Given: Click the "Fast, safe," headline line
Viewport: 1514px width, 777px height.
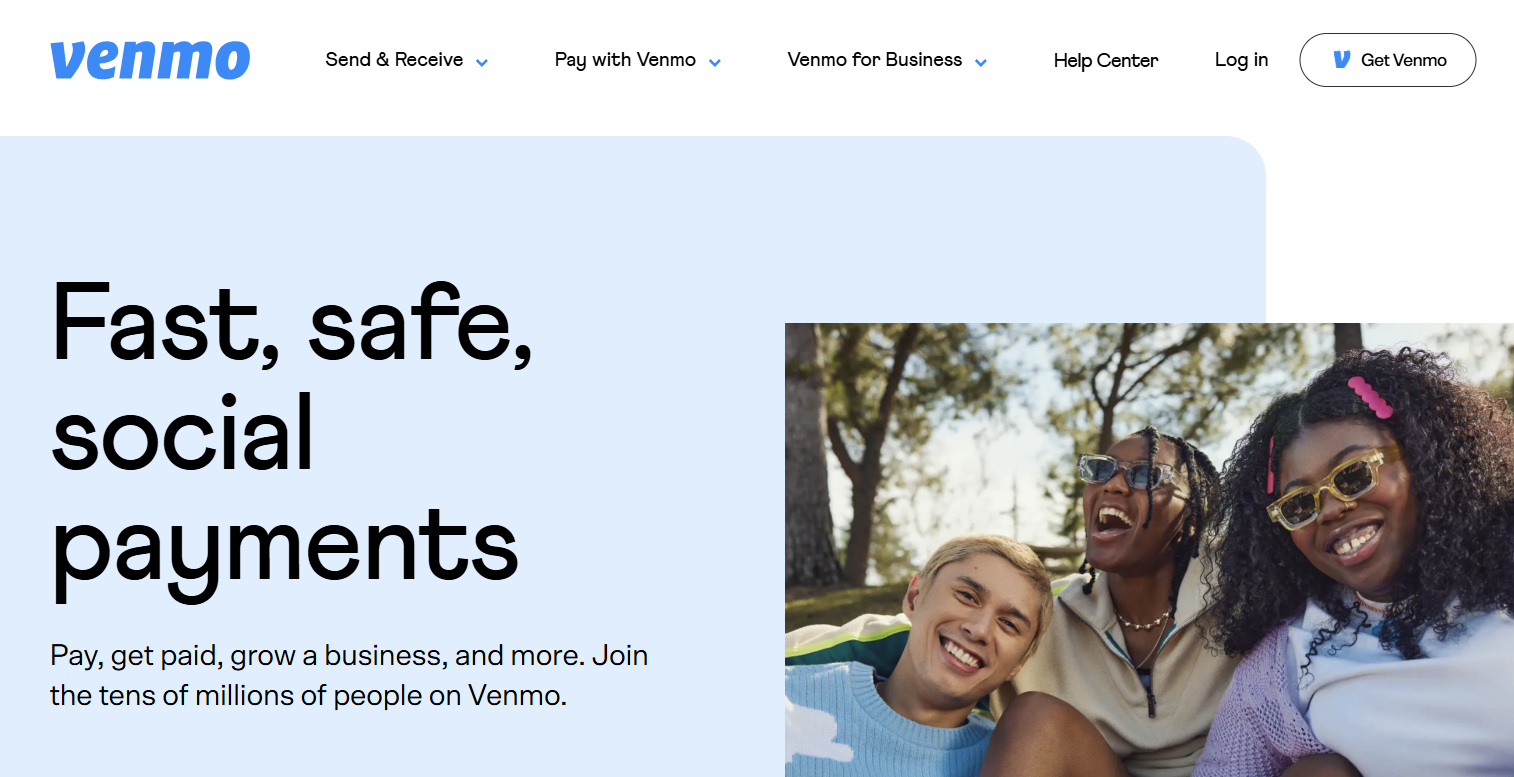Looking at the screenshot, I should point(292,322).
